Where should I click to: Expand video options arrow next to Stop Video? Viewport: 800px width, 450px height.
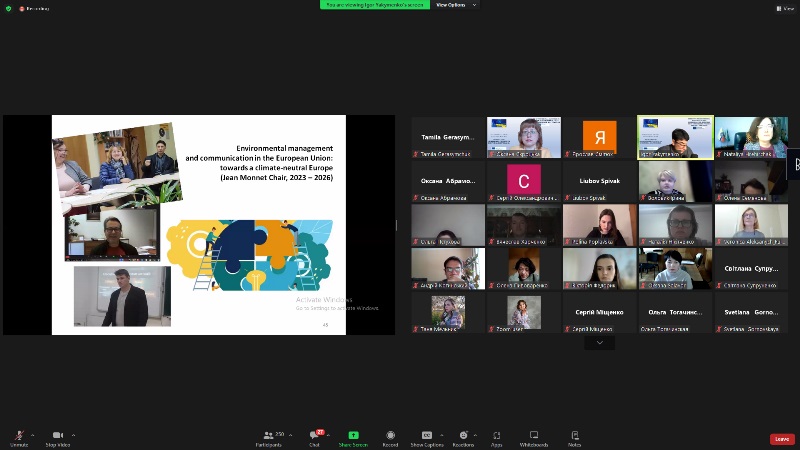[x=73, y=435]
